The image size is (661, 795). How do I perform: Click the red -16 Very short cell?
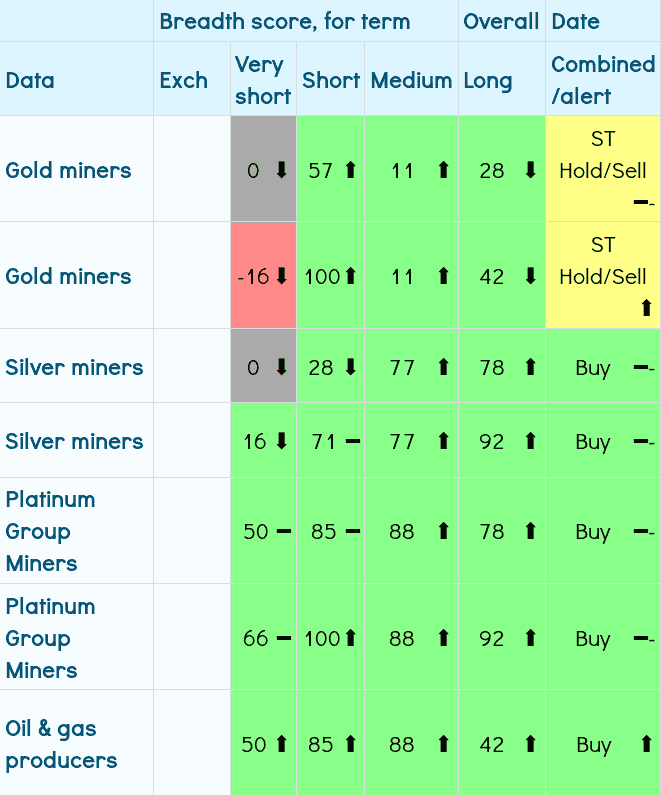coord(262,276)
